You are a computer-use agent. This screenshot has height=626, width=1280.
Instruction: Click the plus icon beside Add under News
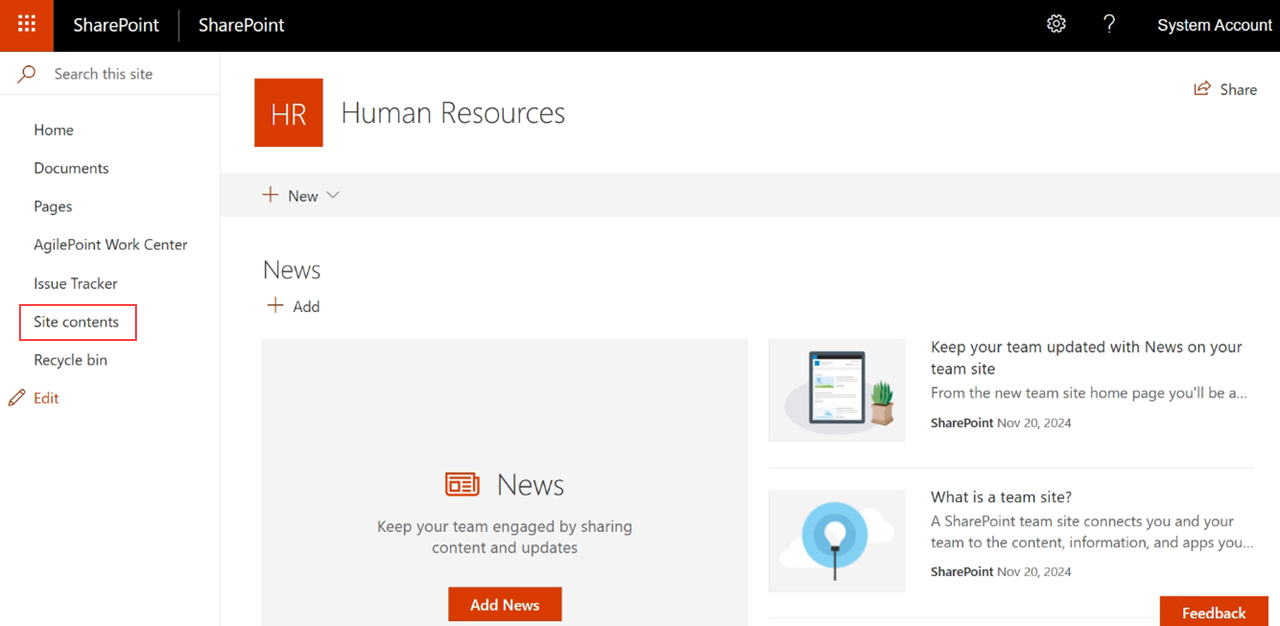[275, 306]
